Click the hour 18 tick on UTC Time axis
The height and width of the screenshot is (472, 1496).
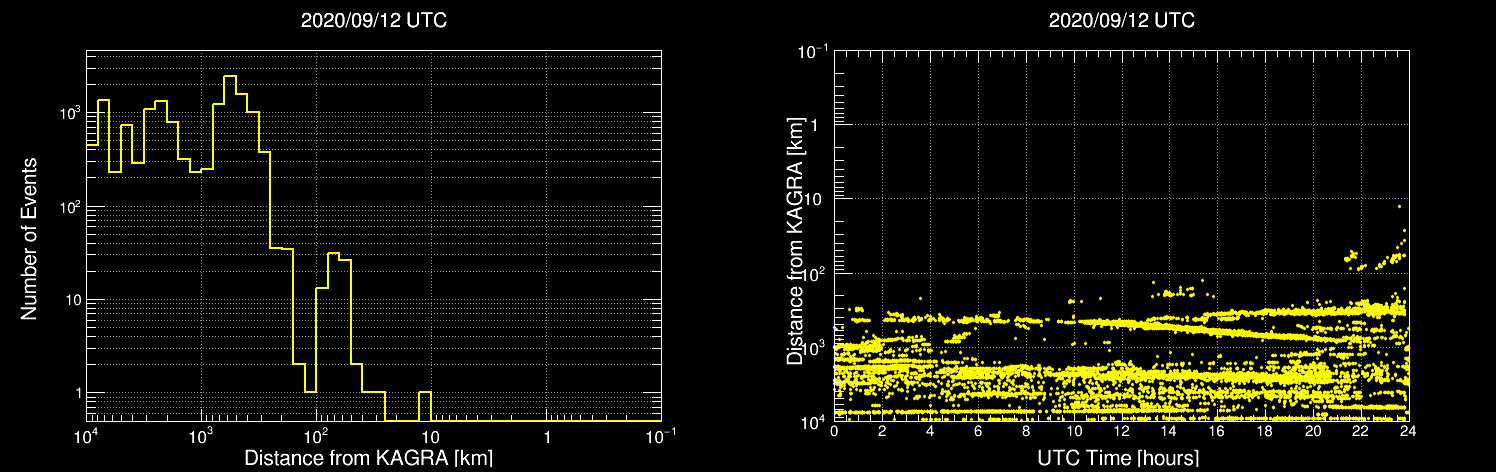coord(1265,434)
